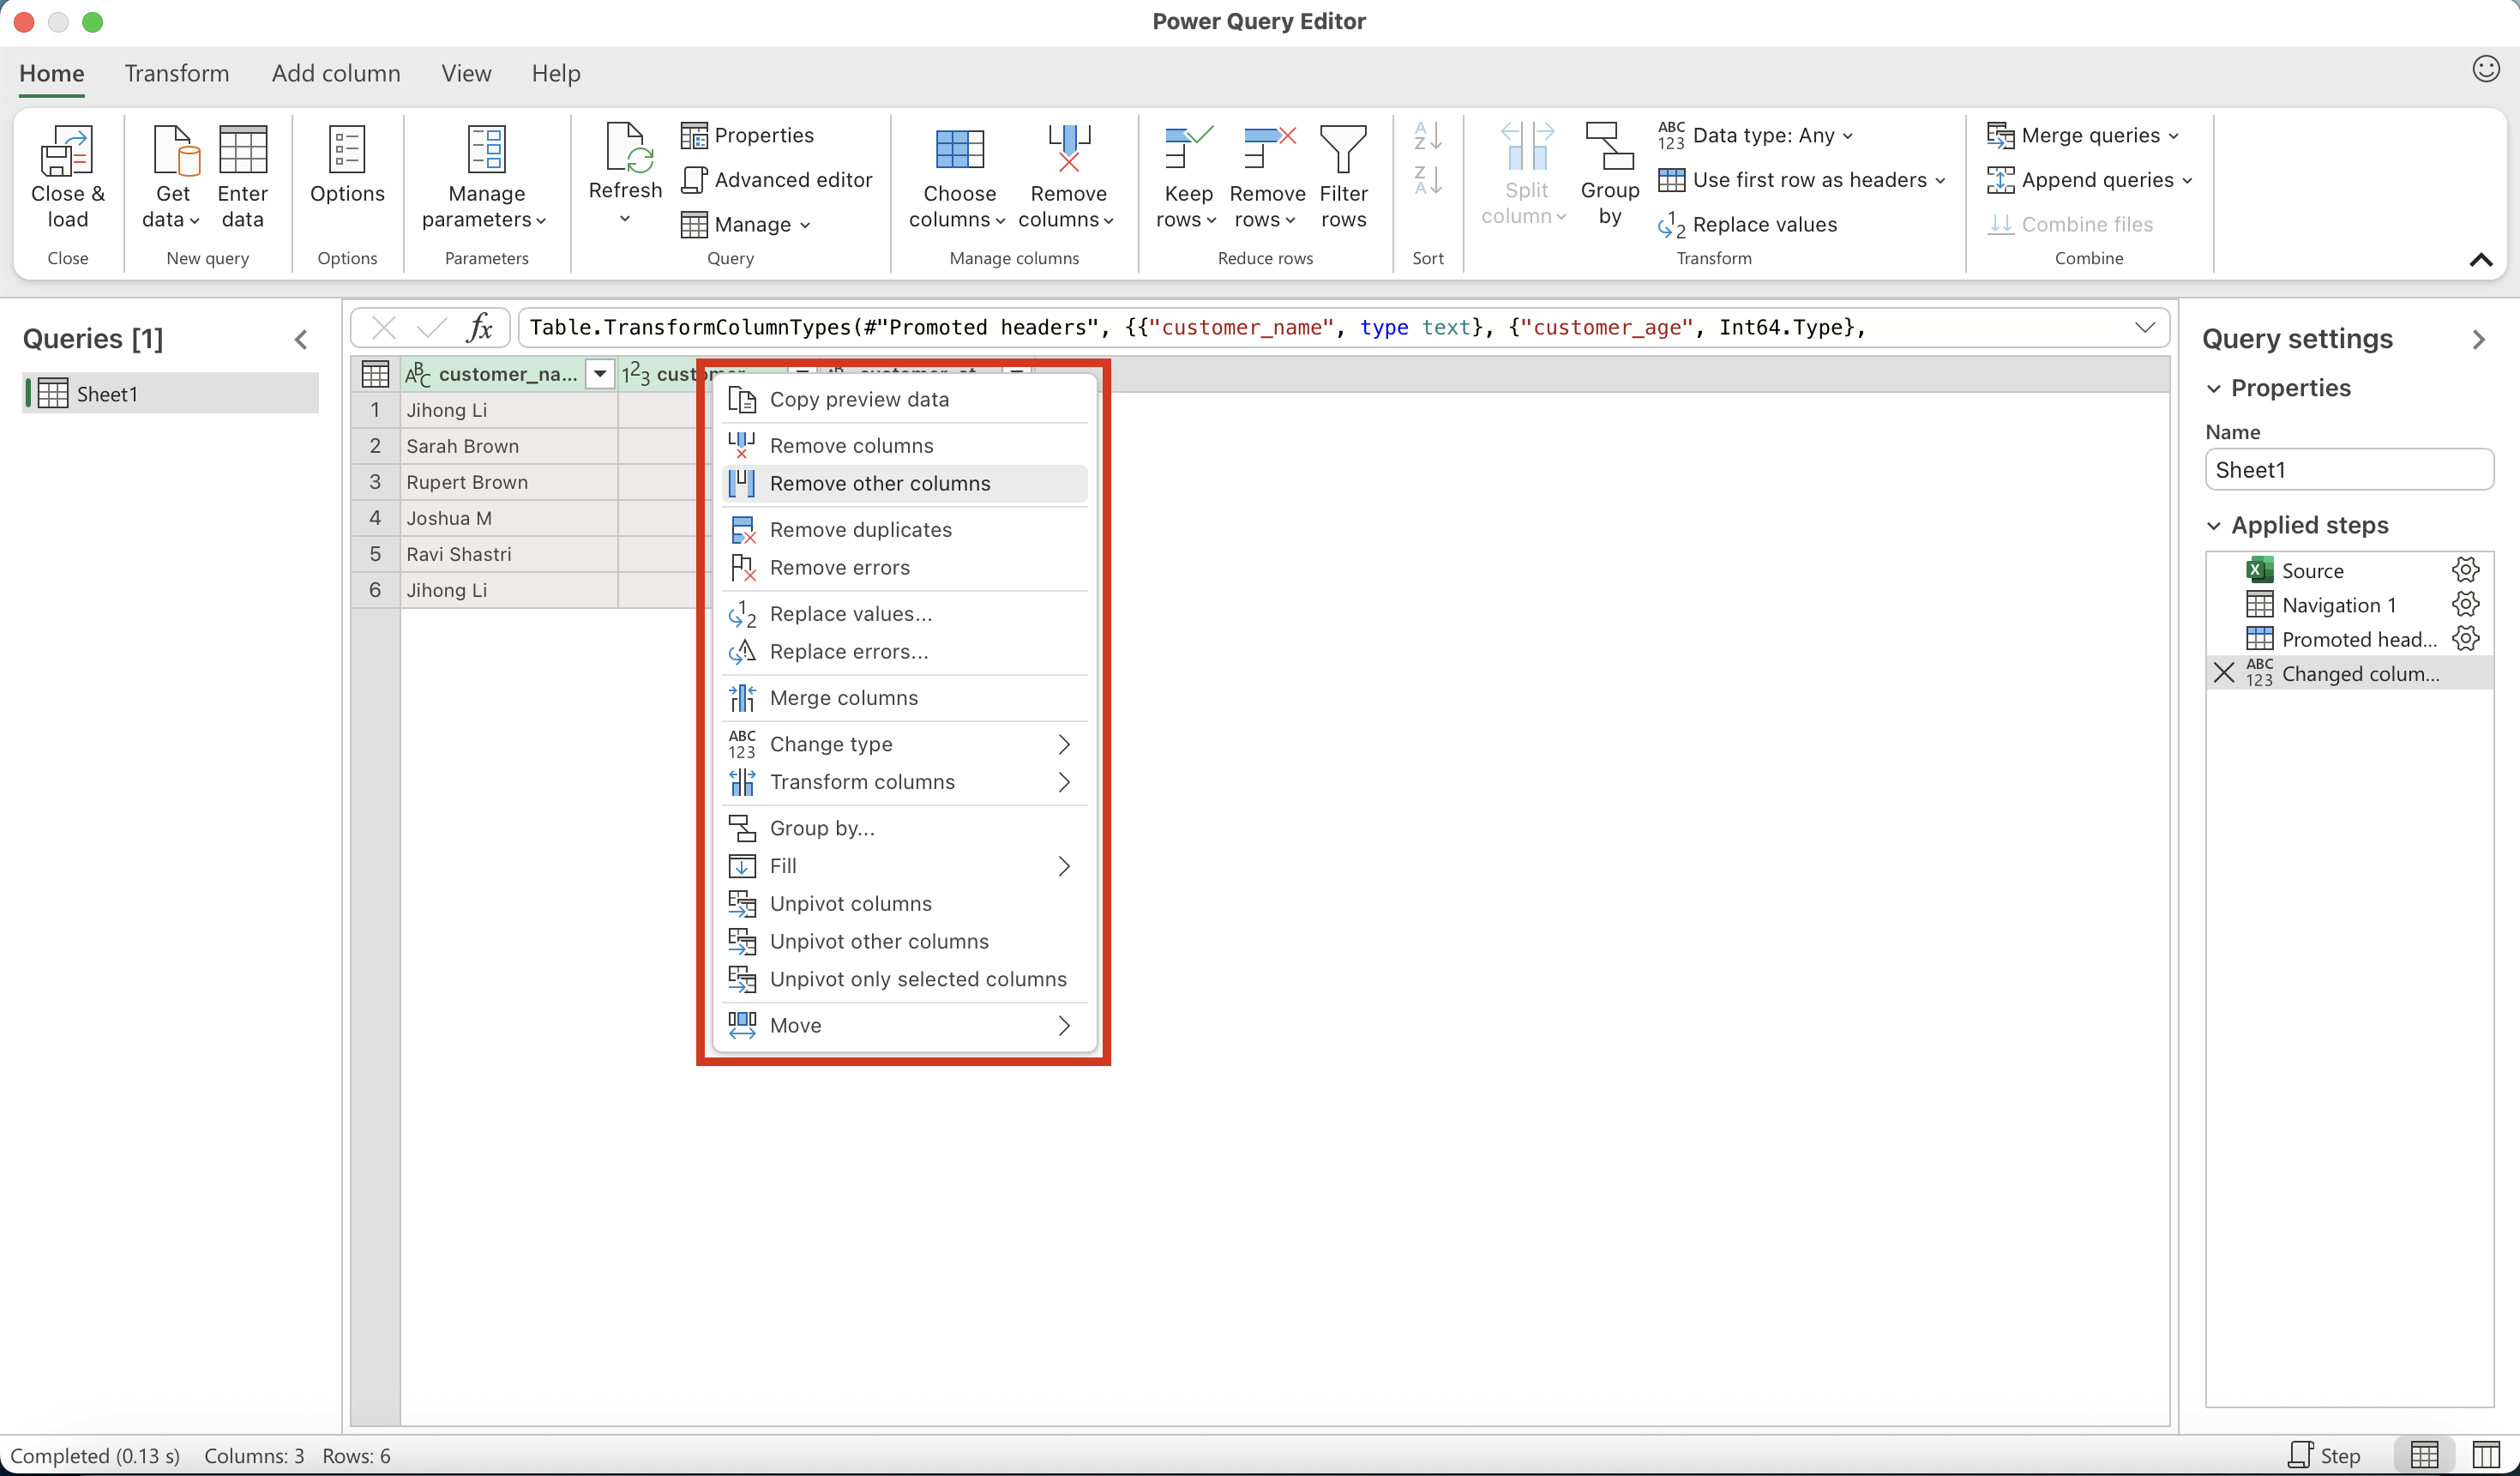The image size is (2520, 1476).
Task: Sort ascending with the A-Z icon
Action: click(x=1427, y=136)
